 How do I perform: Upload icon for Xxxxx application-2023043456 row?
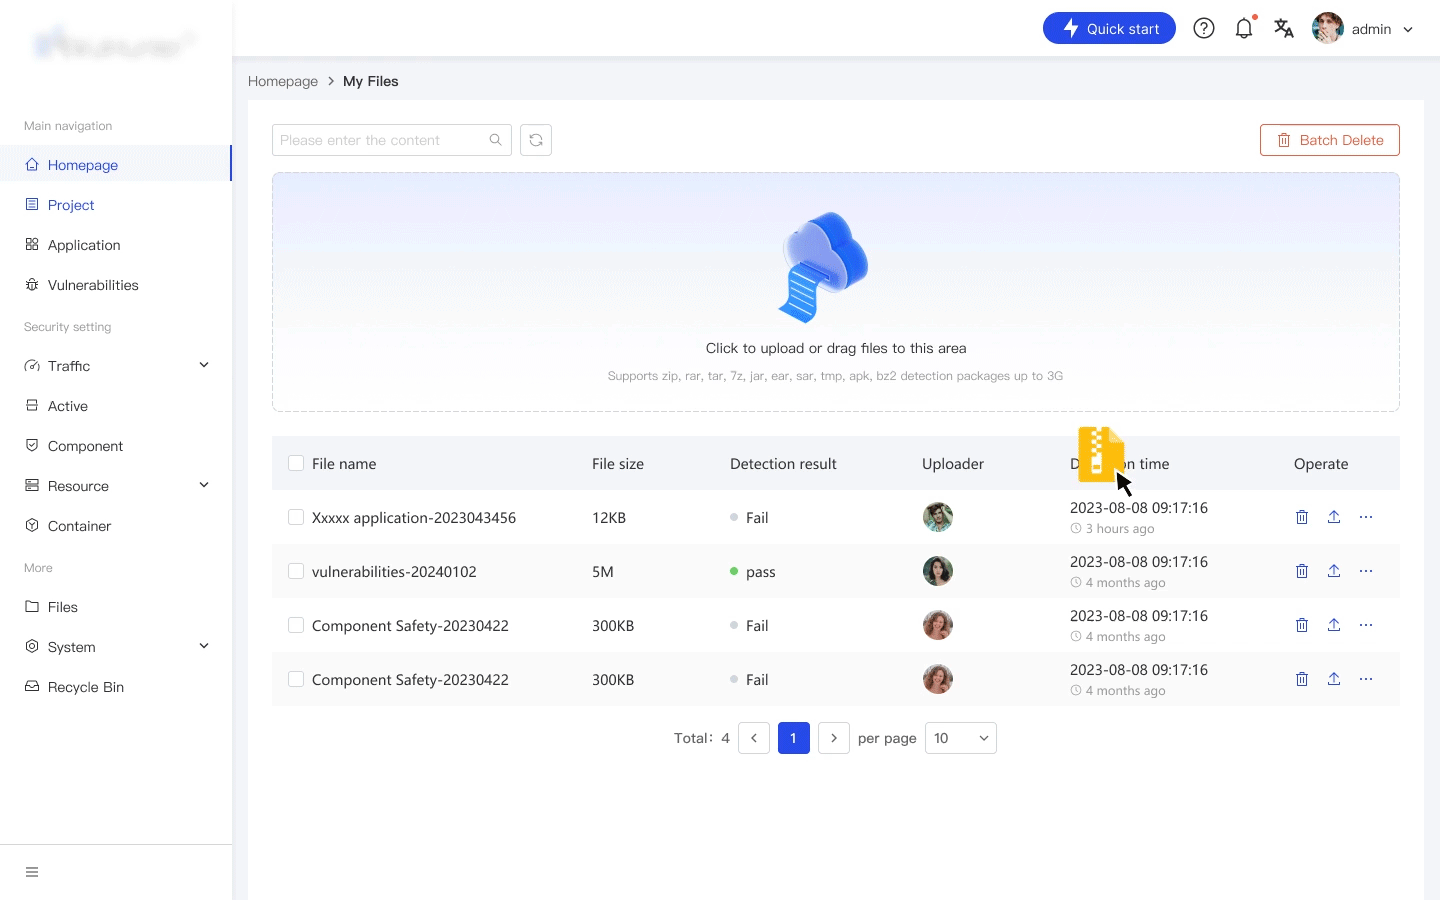1334,517
